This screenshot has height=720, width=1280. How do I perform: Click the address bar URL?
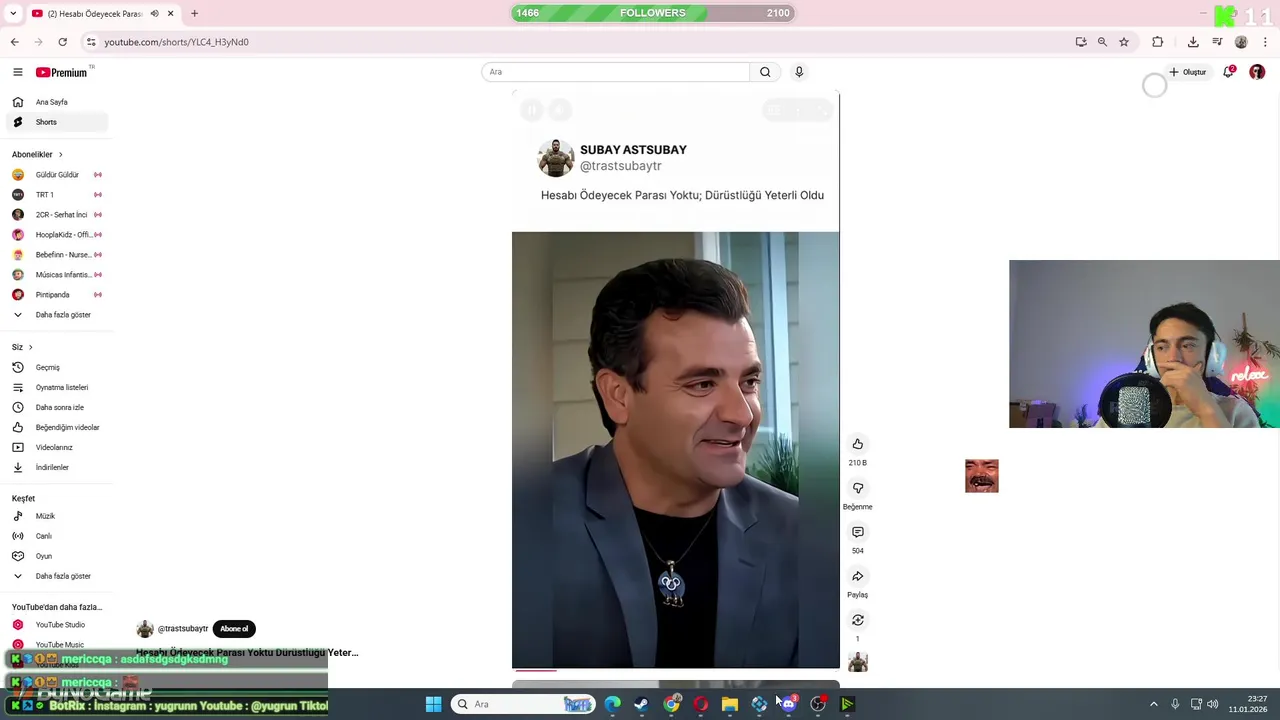pyautogui.click(x=176, y=42)
